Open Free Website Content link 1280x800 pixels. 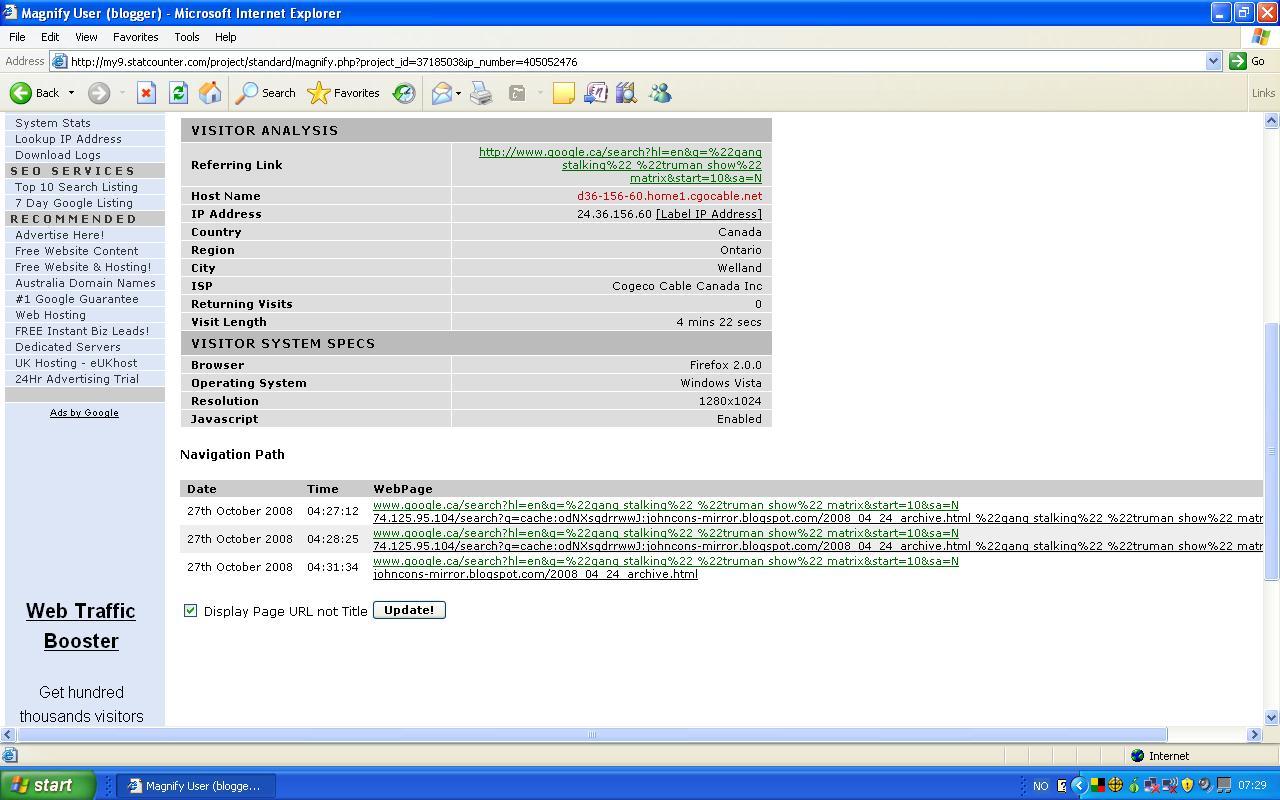(x=76, y=251)
